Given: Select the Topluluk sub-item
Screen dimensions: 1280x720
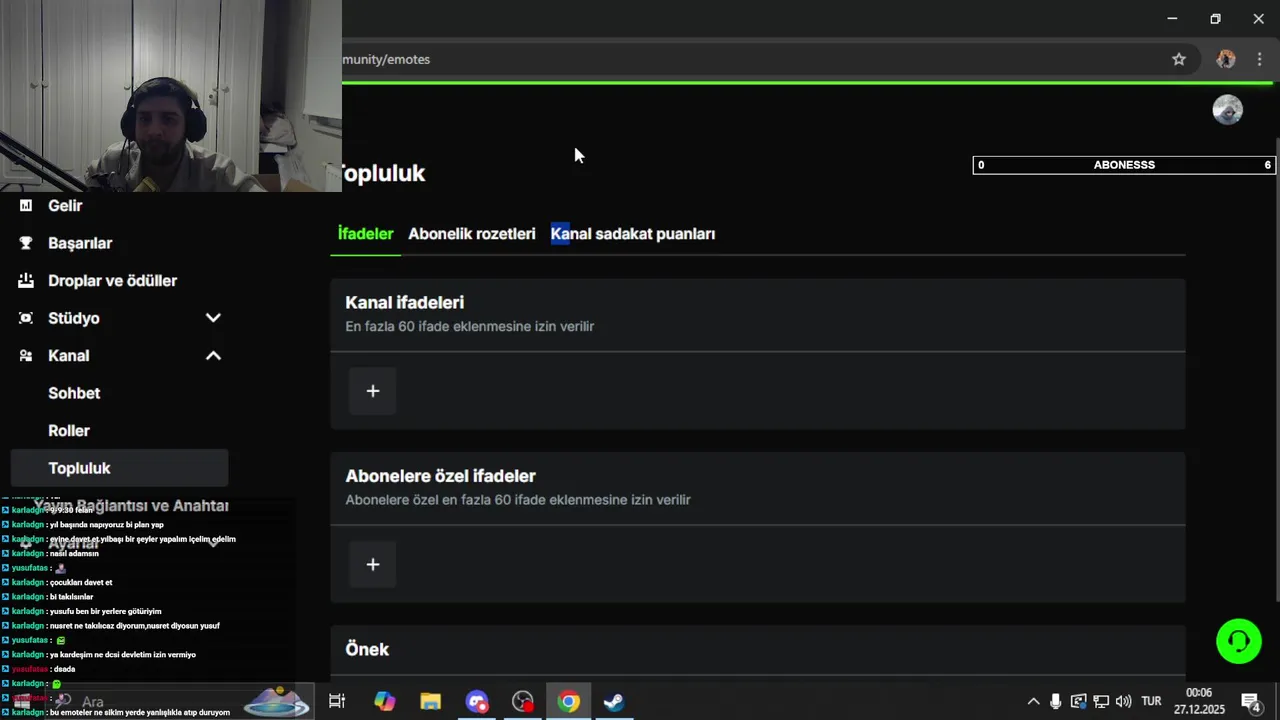Looking at the screenshot, I should point(119,468).
